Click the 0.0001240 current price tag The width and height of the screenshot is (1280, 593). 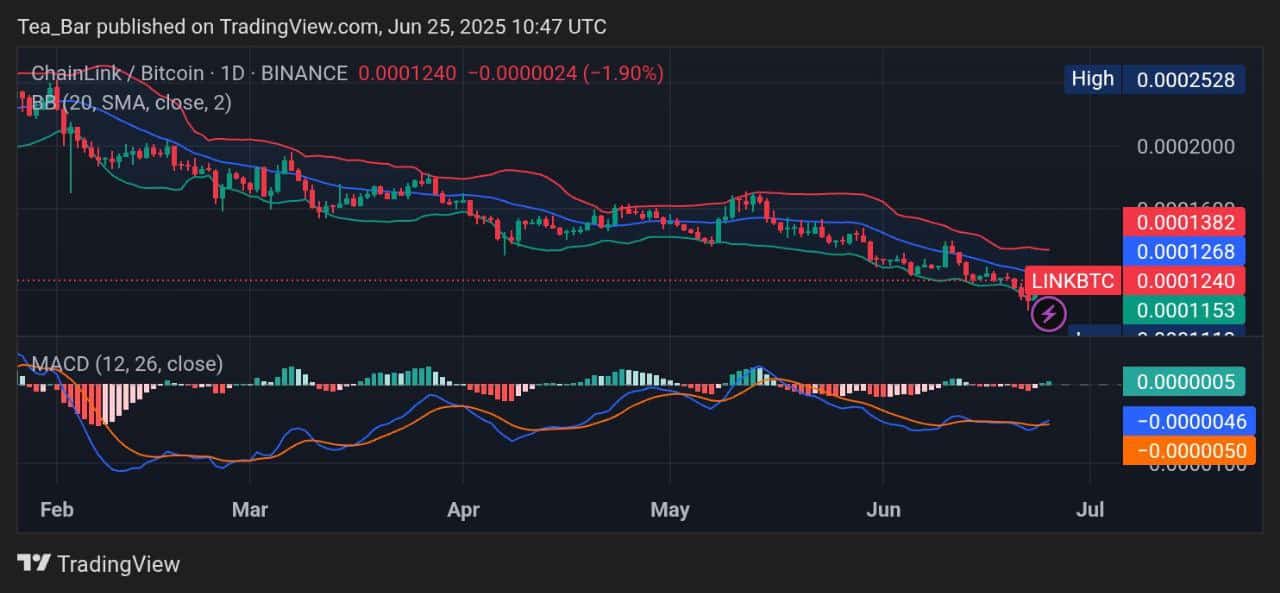[1184, 280]
